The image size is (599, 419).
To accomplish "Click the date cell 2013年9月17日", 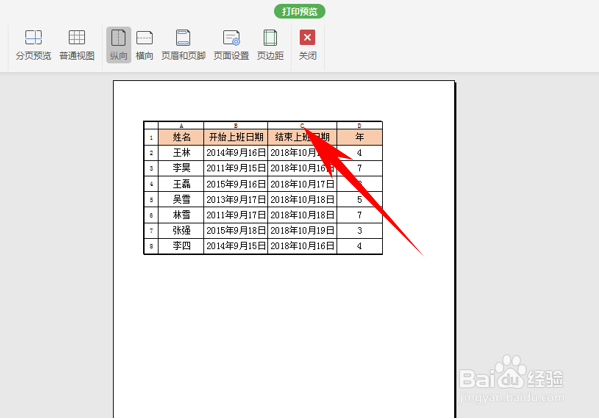I will [236, 199].
